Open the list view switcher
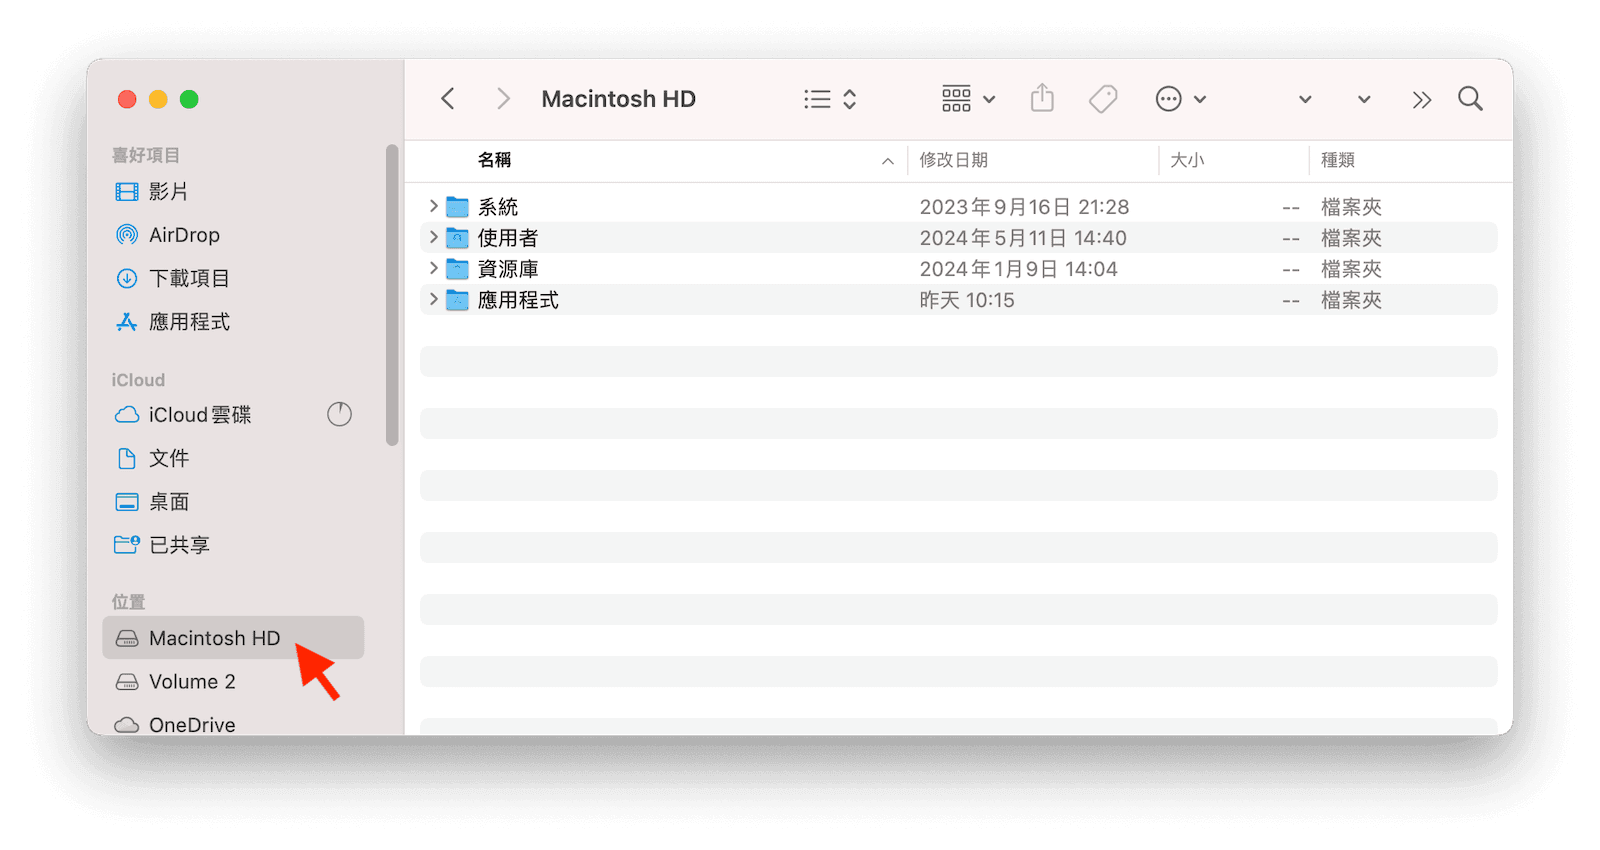Image resolution: width=1600 pixels, height=850 pixels. tap(830, 99)
